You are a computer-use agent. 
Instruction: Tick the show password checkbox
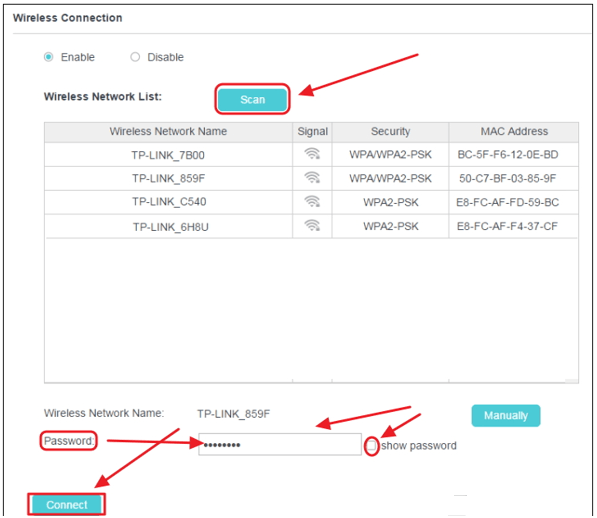(371, 445)
